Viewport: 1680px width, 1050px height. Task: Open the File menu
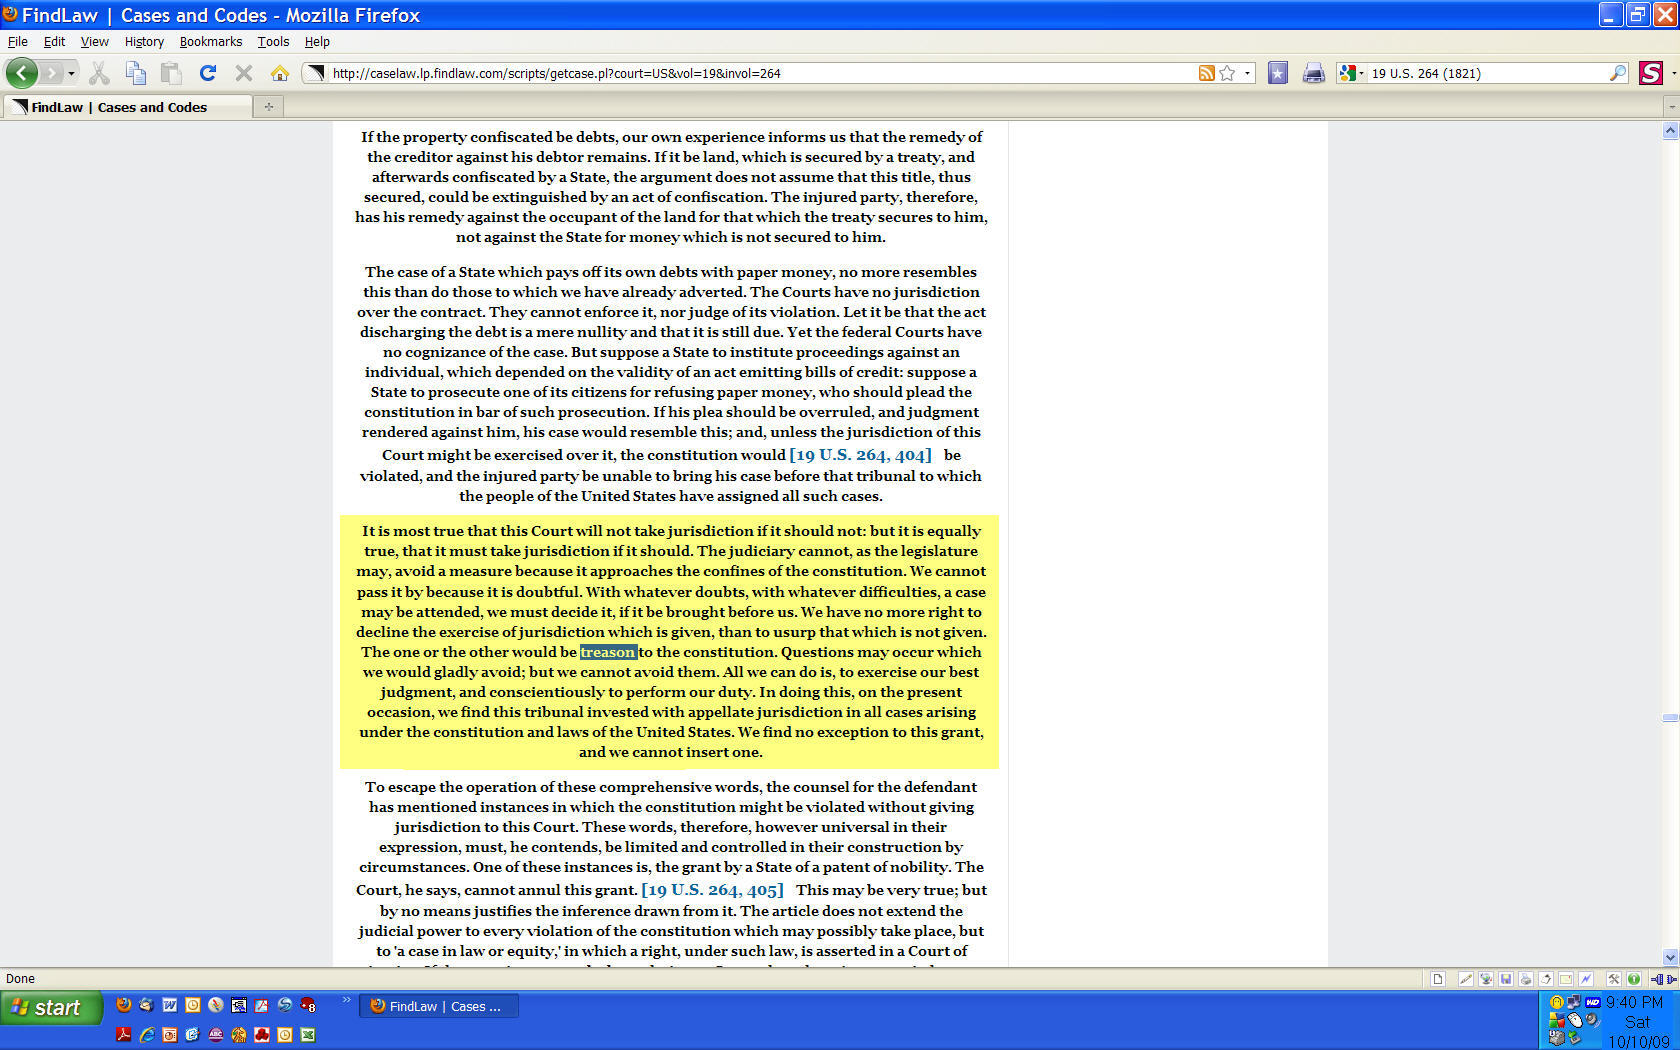[x=18, y=41]
